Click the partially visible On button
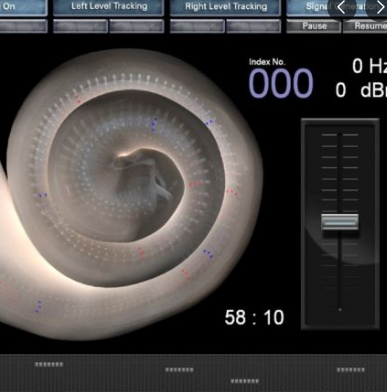 click(x=22, y=7)
